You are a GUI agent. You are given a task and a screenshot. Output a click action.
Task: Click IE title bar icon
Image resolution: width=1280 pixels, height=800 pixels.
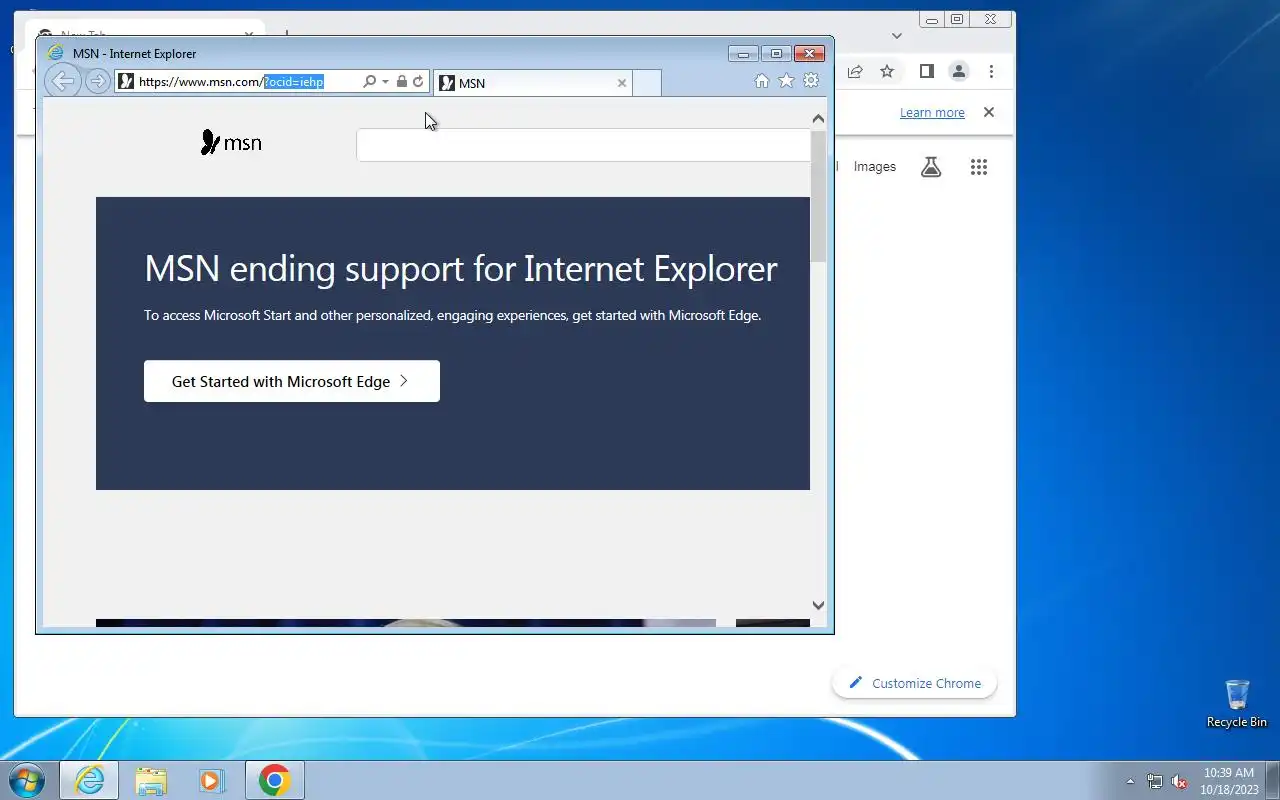point(56,53)
